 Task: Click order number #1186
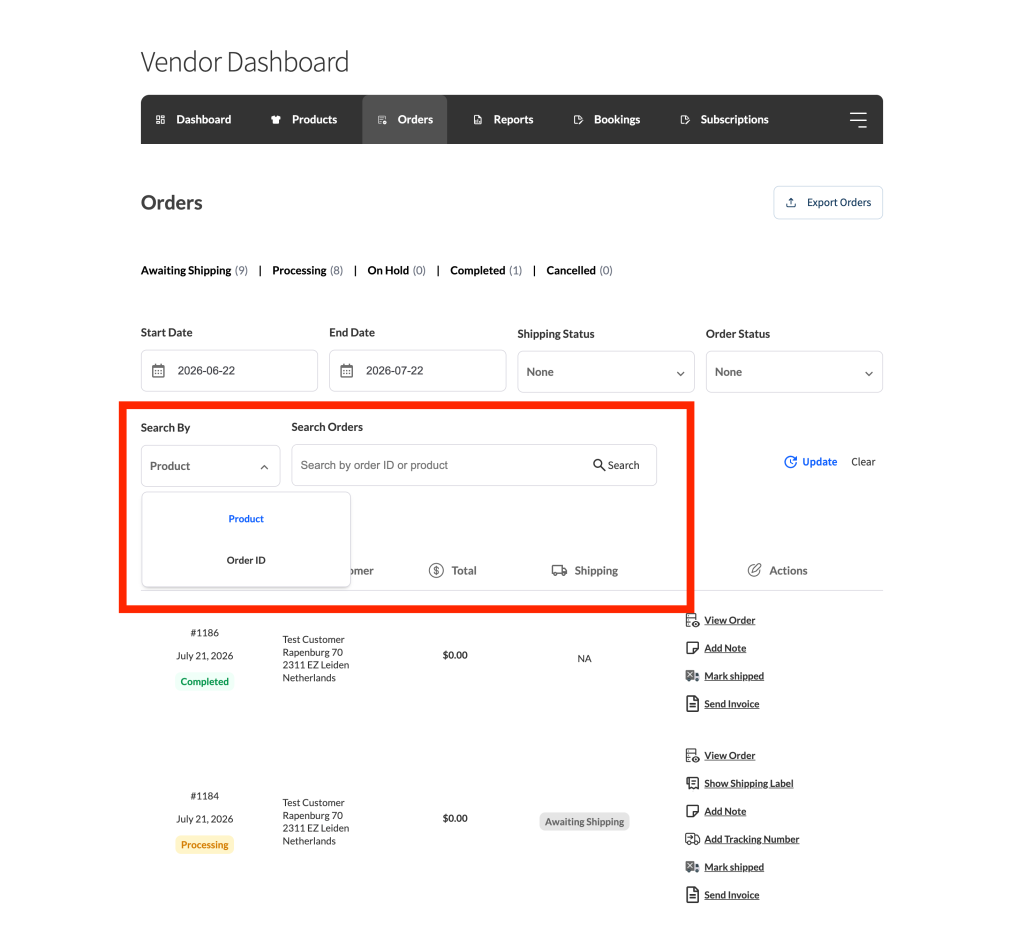204,633
